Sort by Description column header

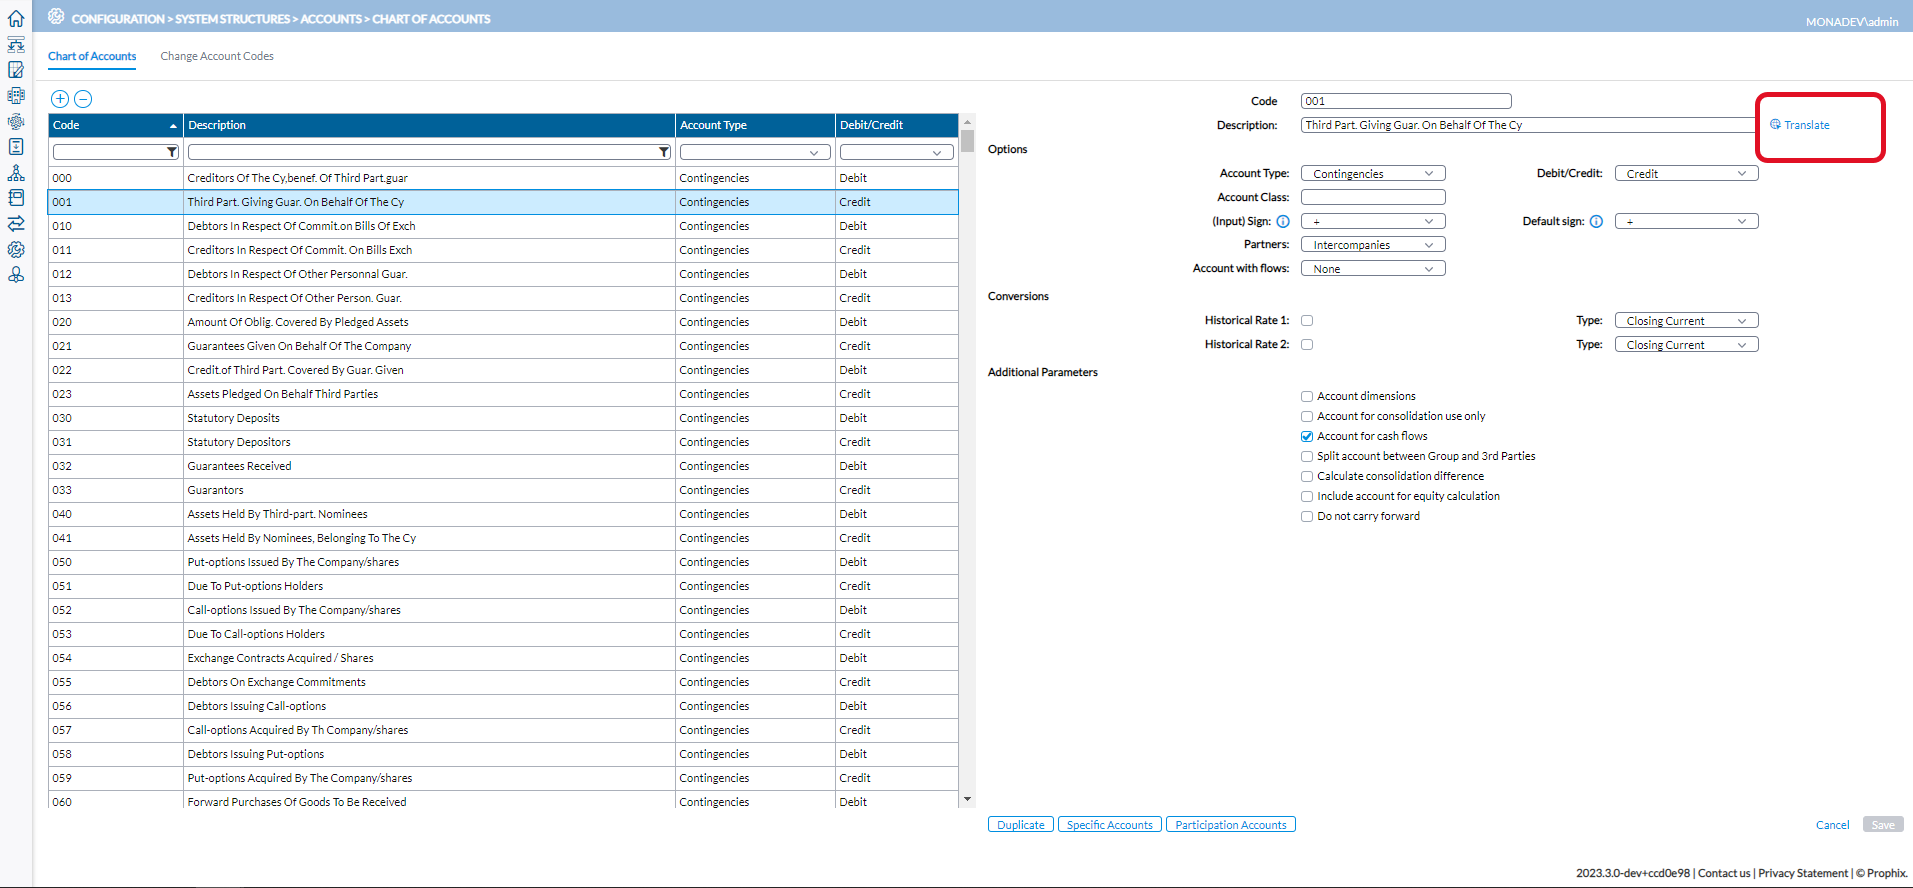[429, 125]
